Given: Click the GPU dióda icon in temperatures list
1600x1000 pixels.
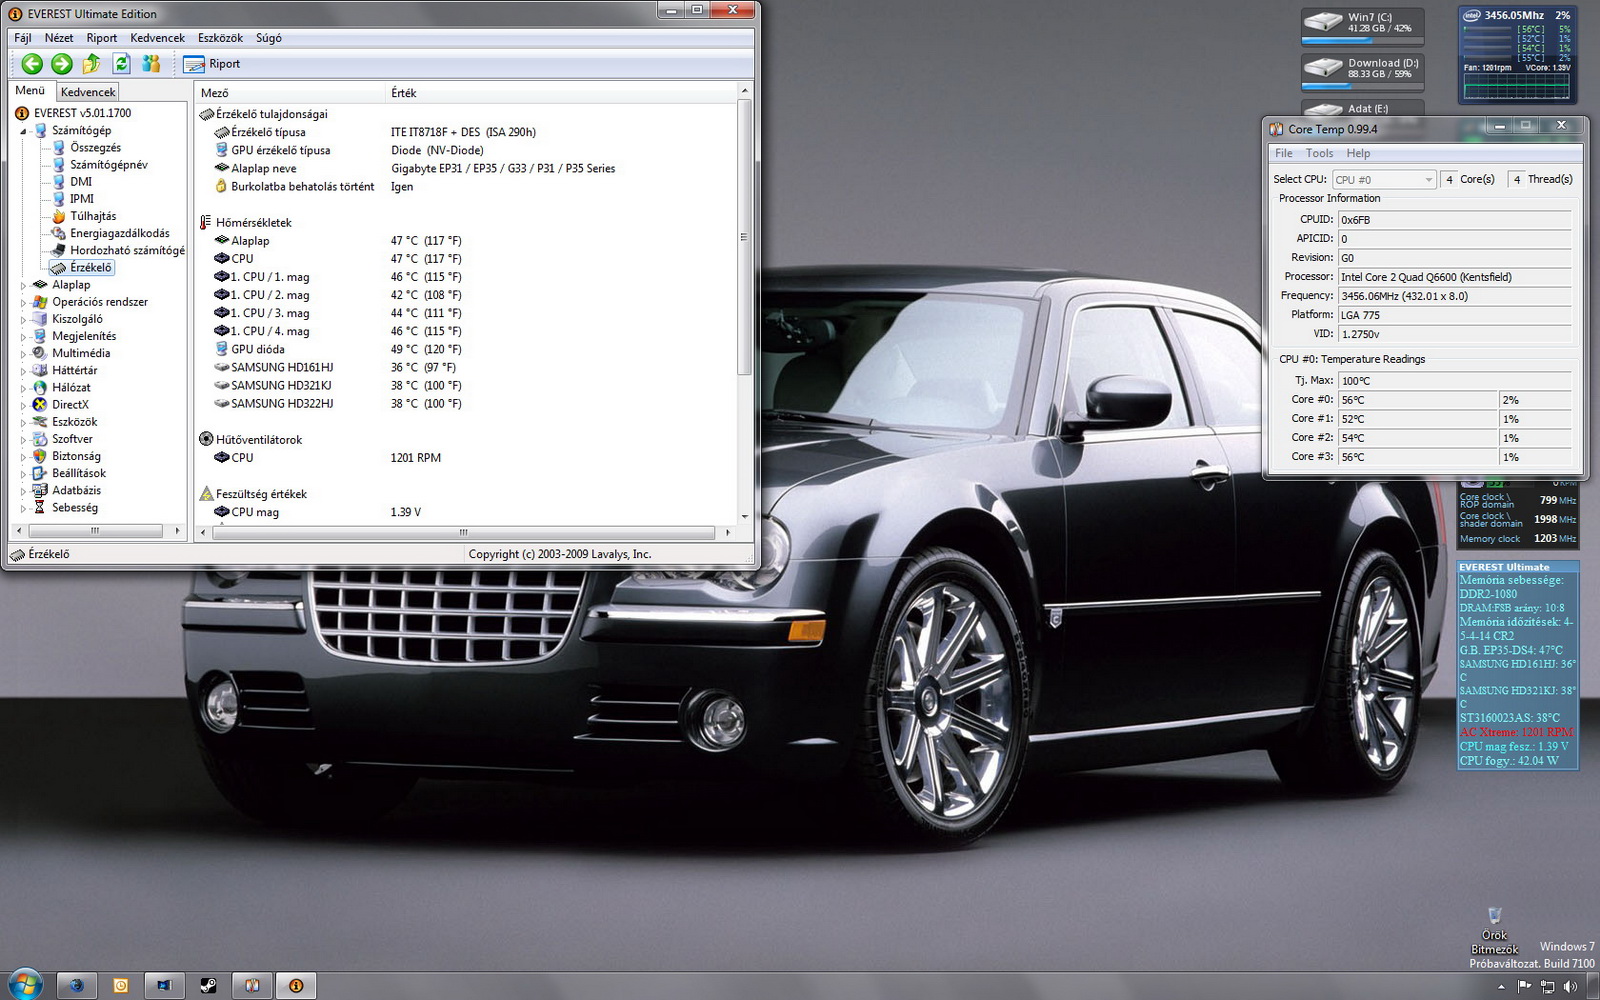Looking at the screenshot, I should [222, 349].
